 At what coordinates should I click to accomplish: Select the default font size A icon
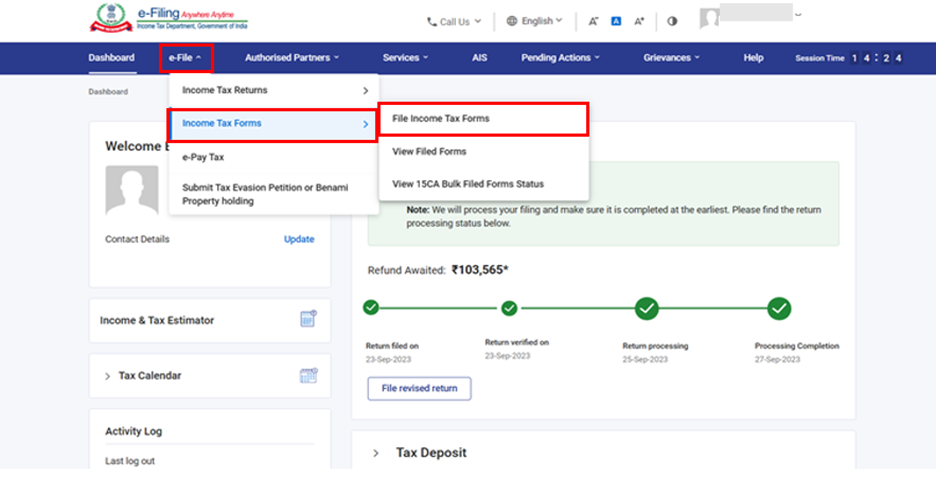pyautogui.click(x=616, y=21)
